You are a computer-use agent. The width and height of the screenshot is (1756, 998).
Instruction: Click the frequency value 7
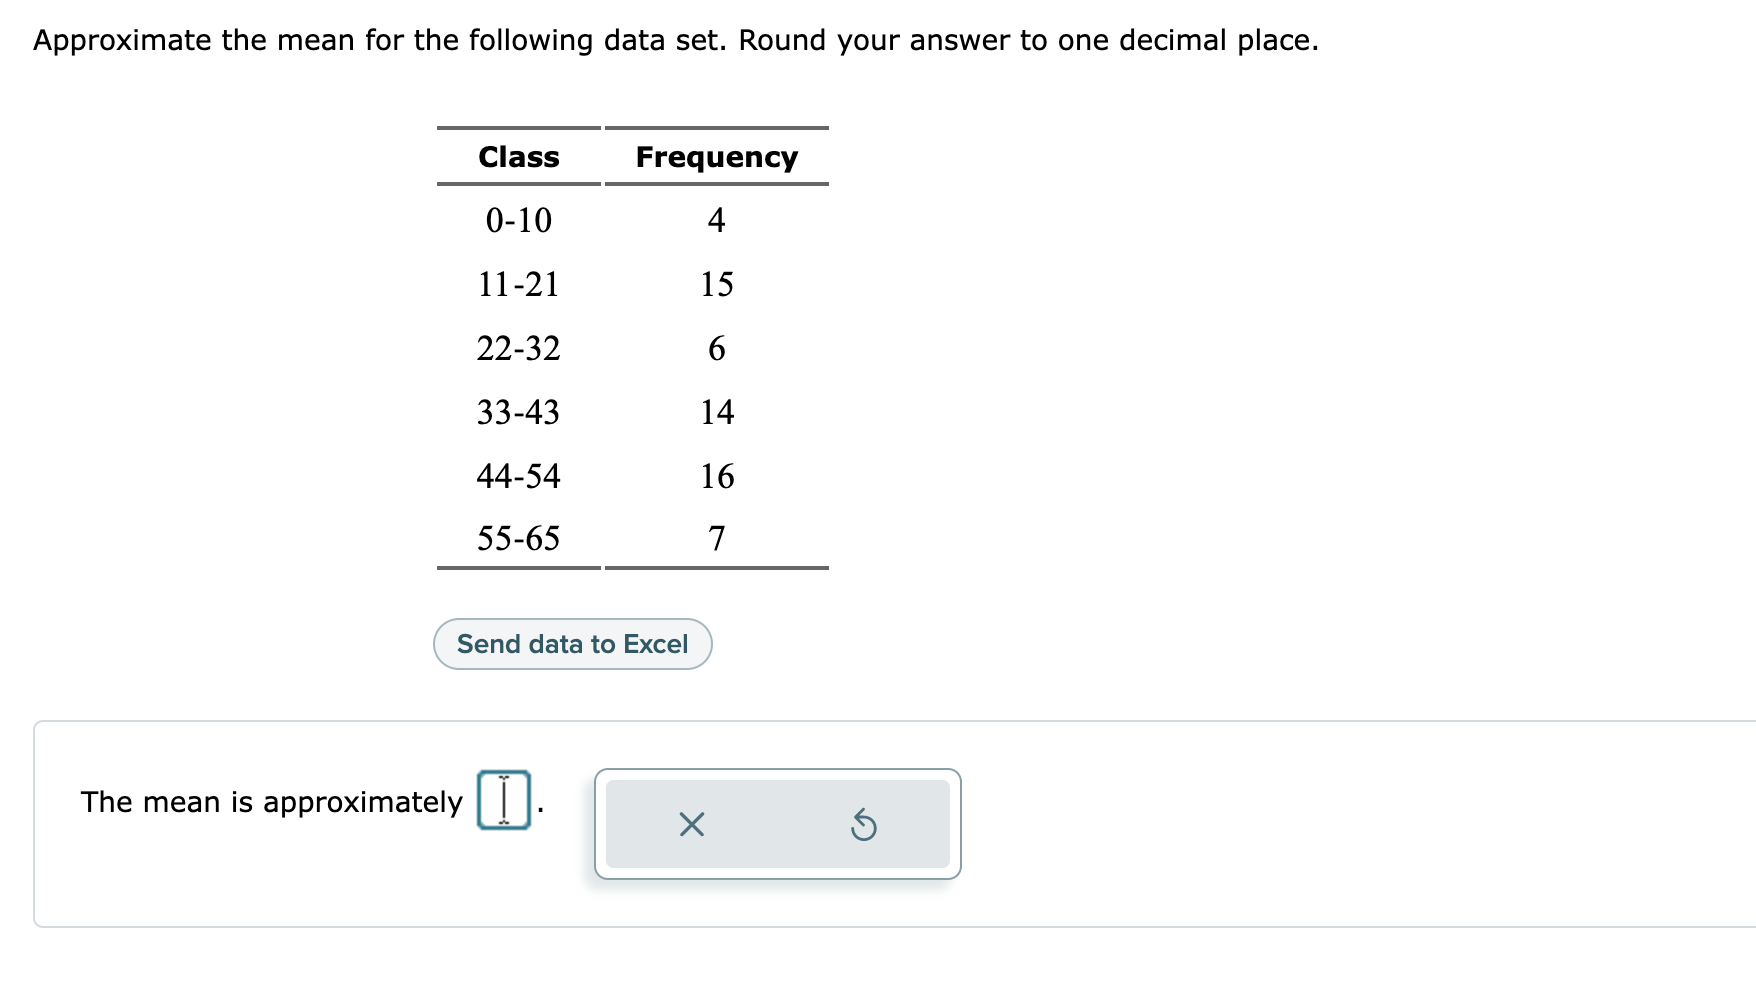click(717, 539)
